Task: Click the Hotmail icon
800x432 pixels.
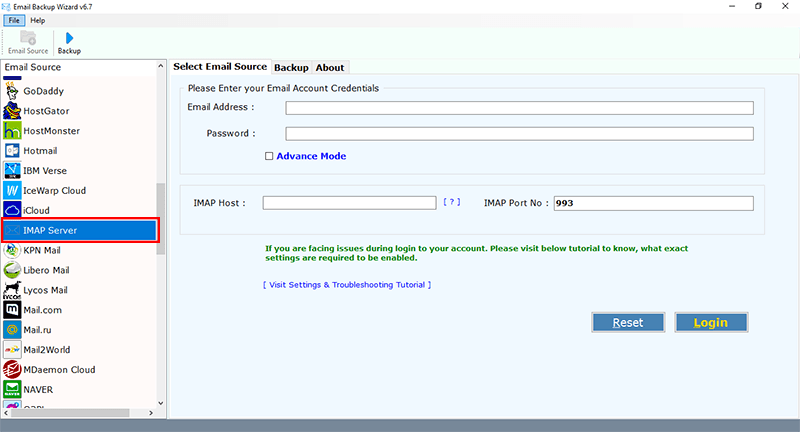Action: [12, 150]
